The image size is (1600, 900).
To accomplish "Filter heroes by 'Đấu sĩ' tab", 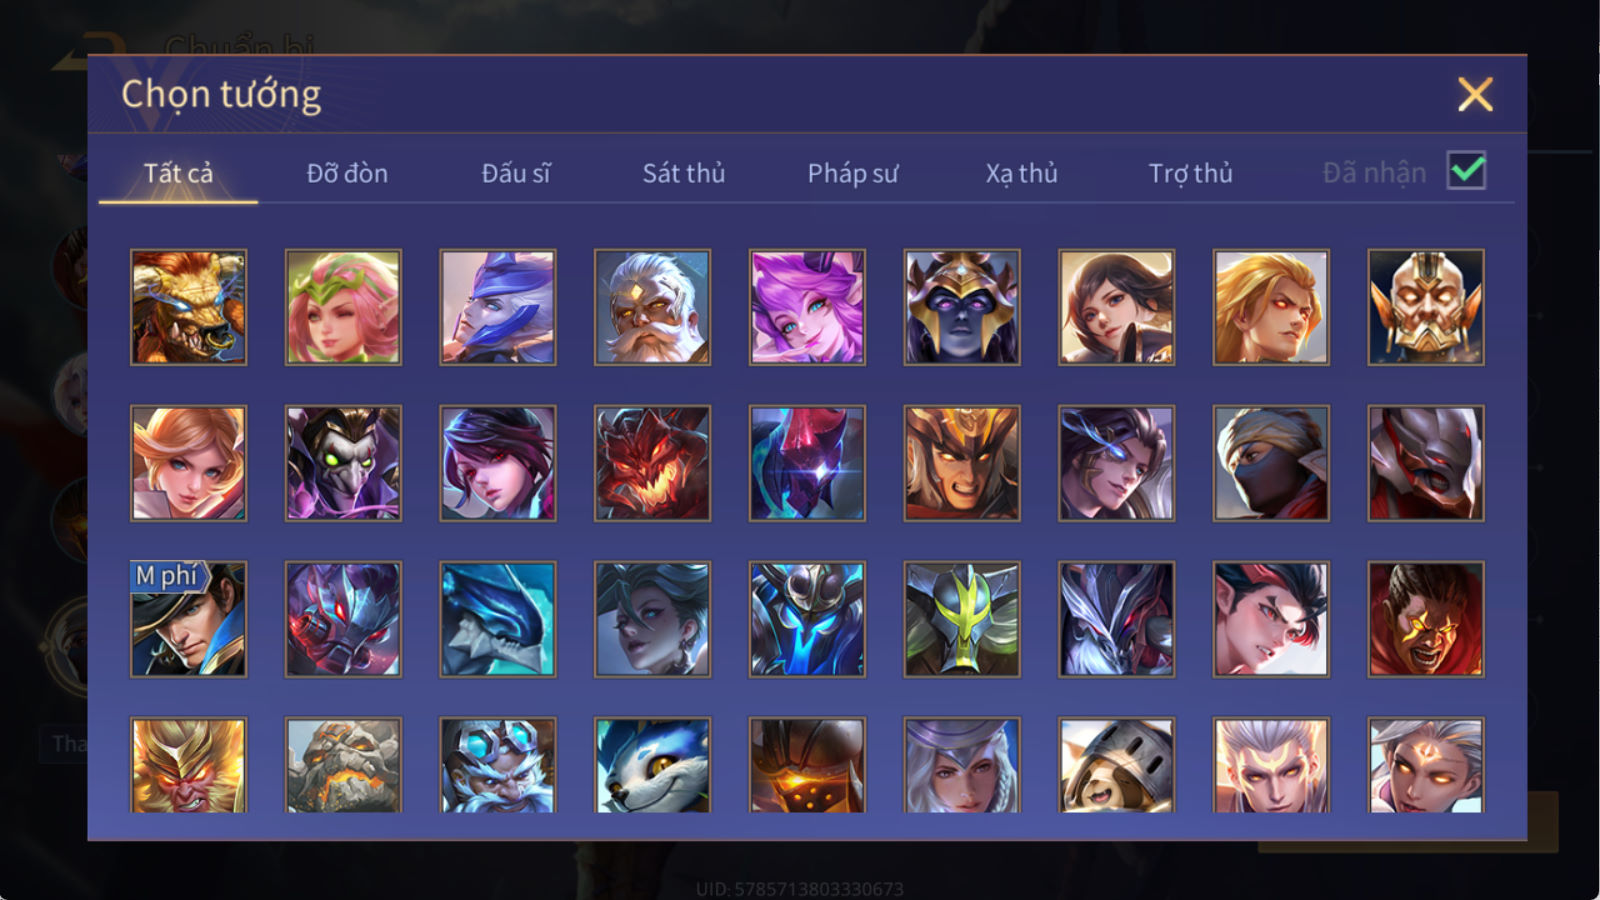I will pos(516,173).
